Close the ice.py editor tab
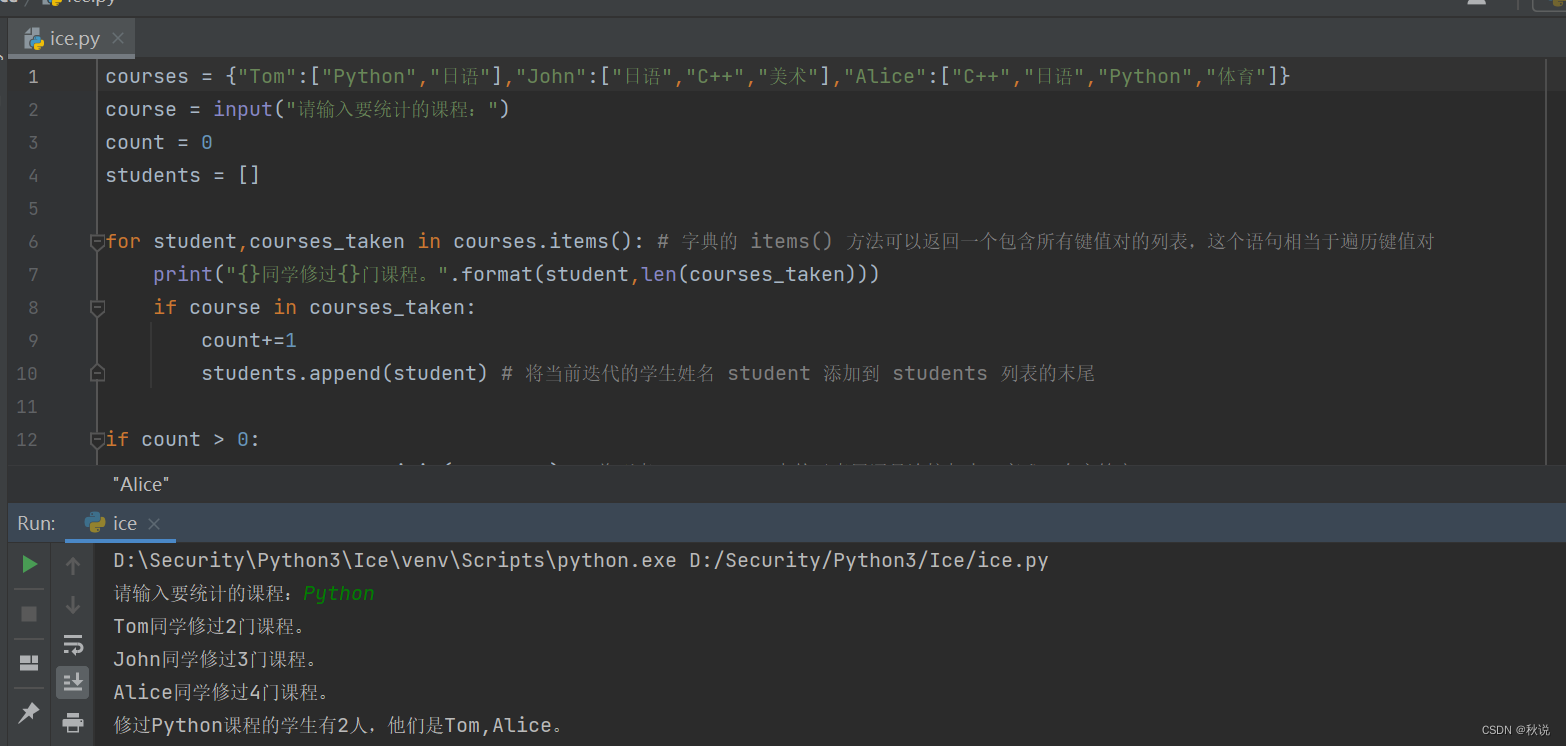Screen dimensions: 1566x746 pos(118,39)
